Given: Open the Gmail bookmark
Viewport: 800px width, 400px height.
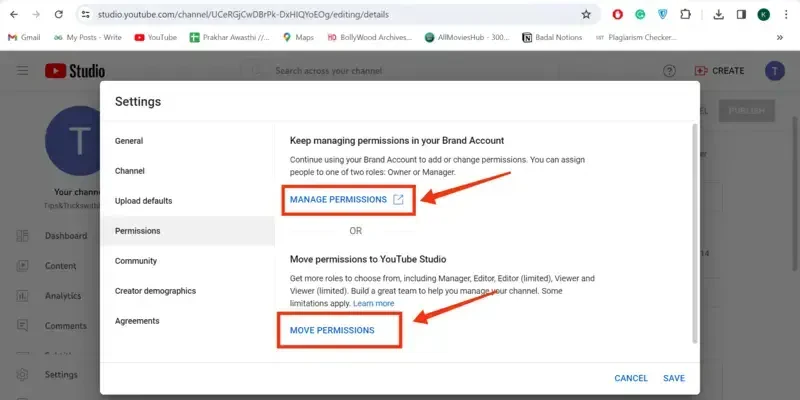Looking at the screenshot, I should (24, 37).
